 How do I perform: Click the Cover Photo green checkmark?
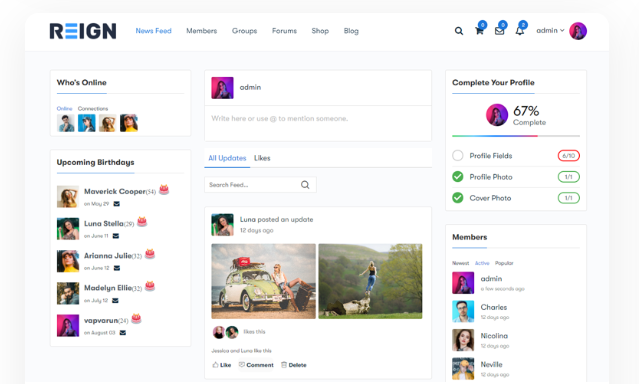[458, 198]
